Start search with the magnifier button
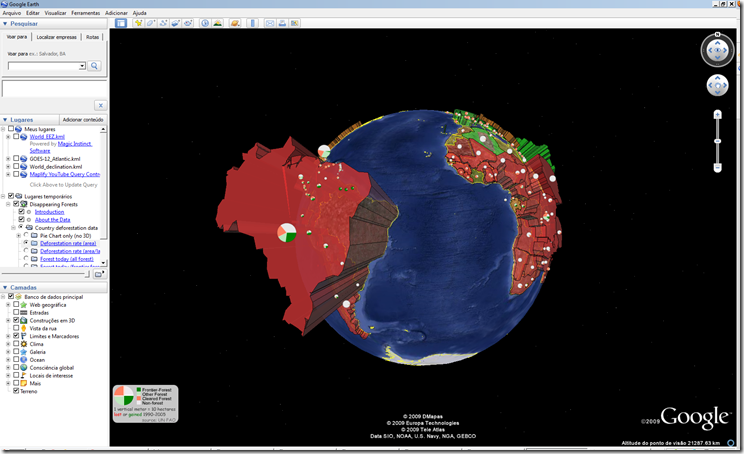744x454 pixels. (94, 66)
